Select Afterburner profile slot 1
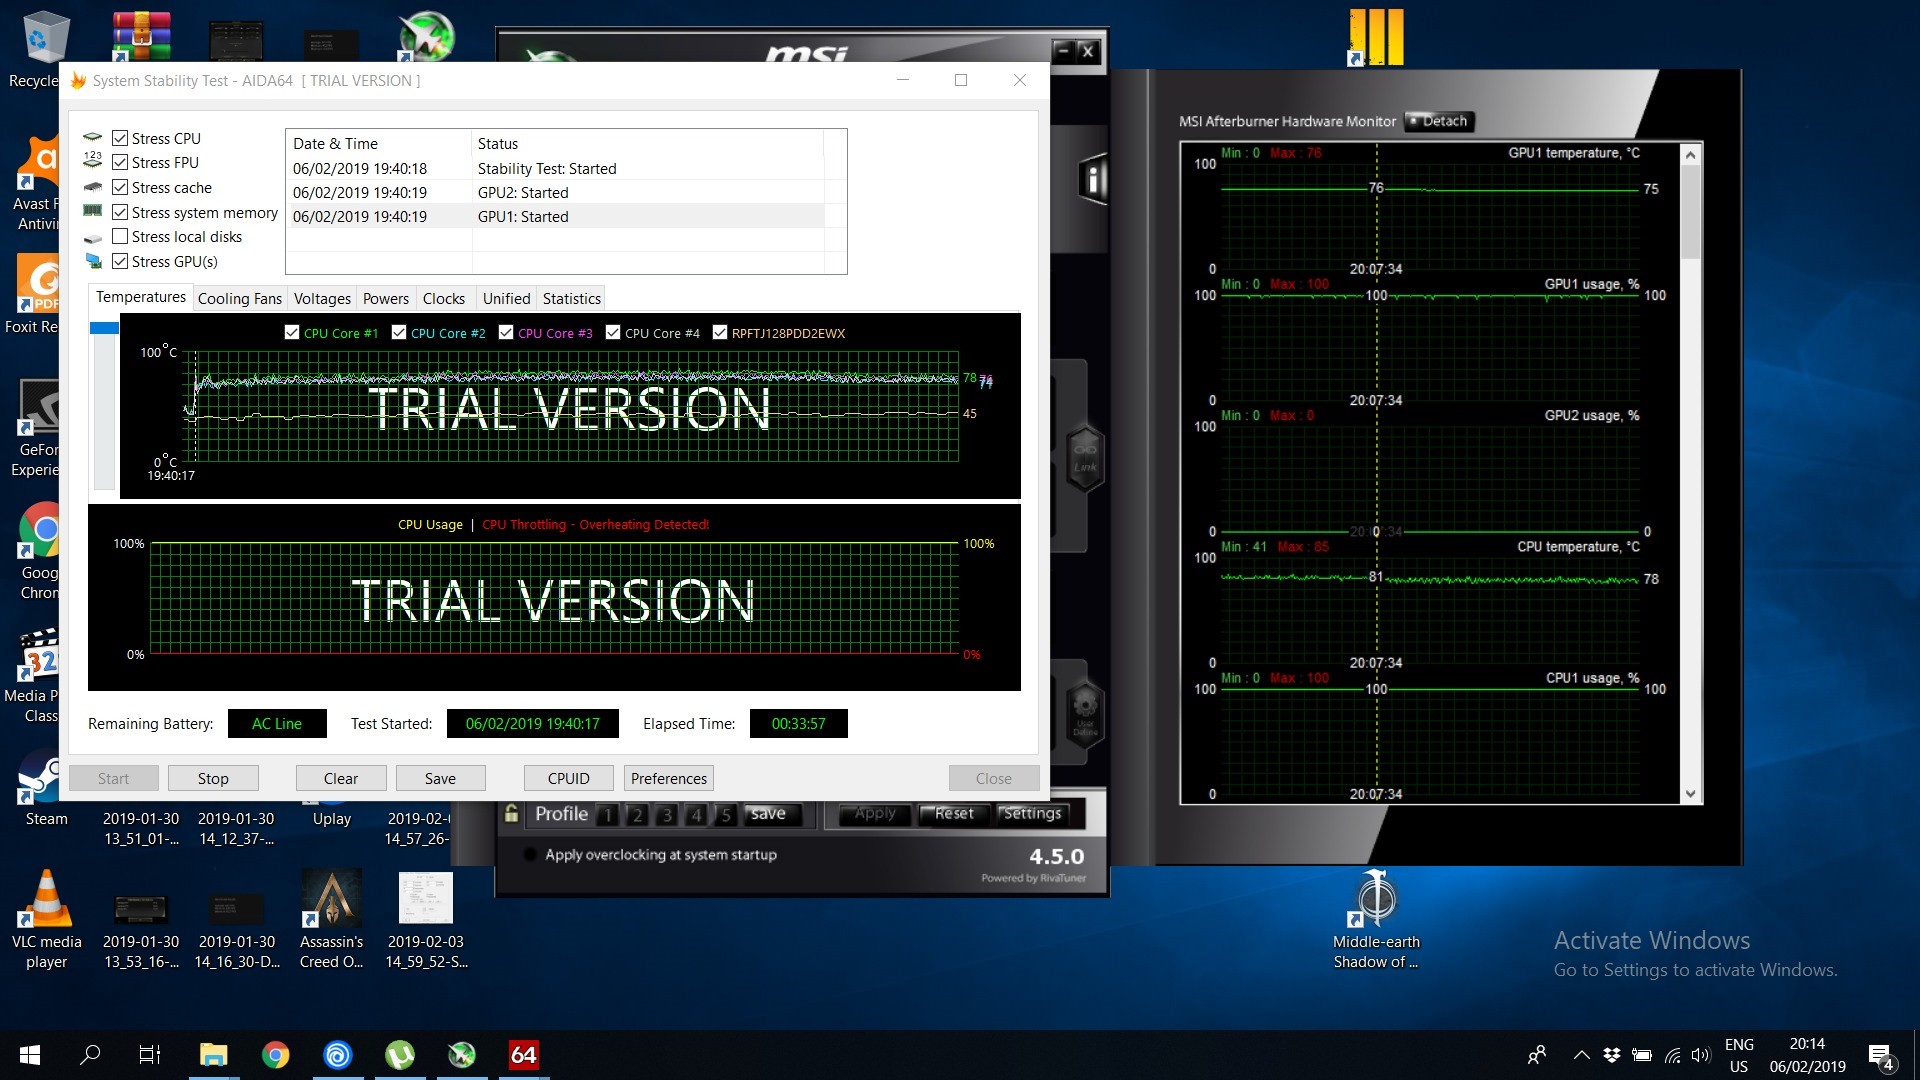Screen dimensions: 1920x1080 (607, 815)
